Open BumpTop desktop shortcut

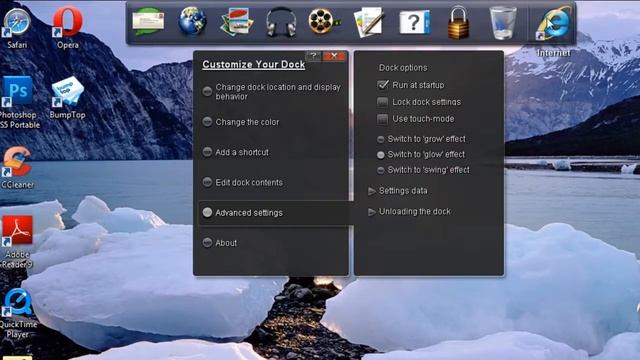coord(67,98)
